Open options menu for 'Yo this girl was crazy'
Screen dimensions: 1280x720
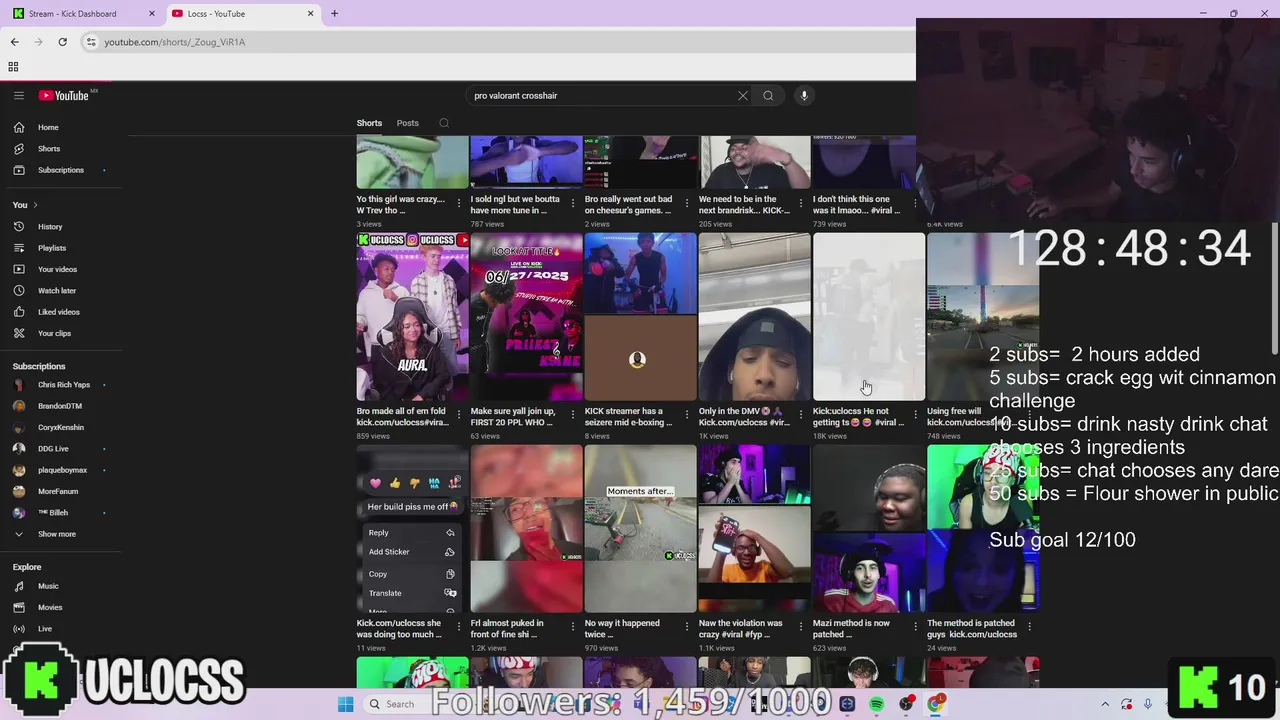(x=459, y=203)
